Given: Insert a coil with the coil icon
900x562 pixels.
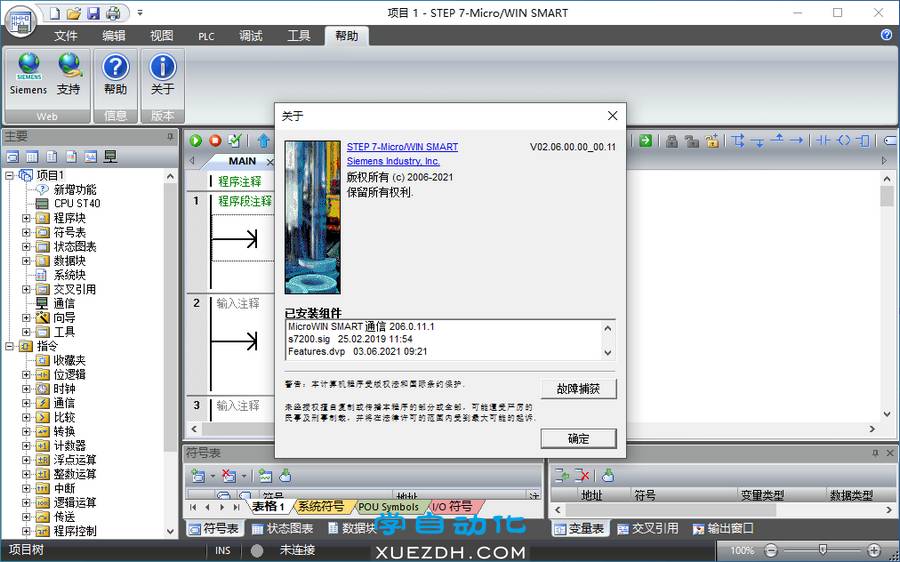Looking at the screenshot, I should click(x=843, y=141).
